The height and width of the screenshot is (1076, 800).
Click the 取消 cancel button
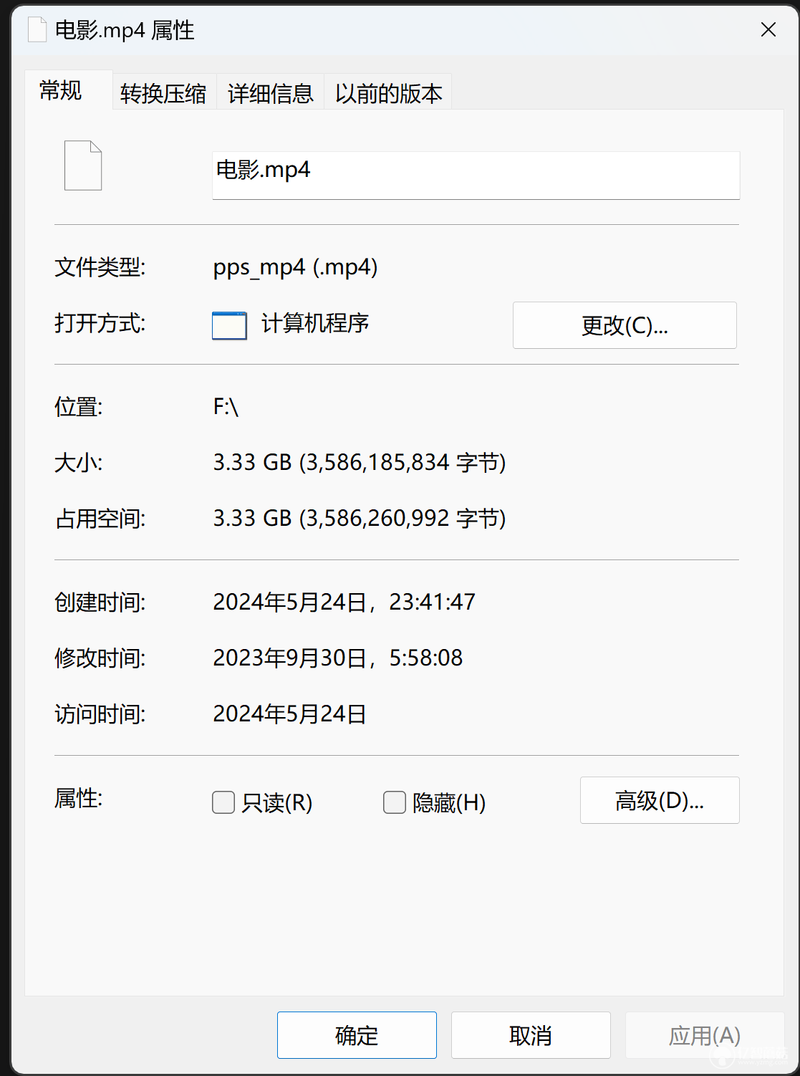530,1035
